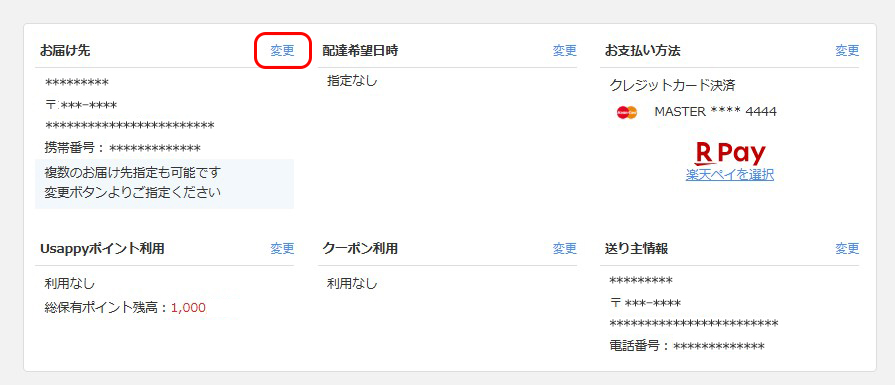Image resolution: width=895 pixels, height=385 pixels.
Task: Click 指定なし under 配達希望日時
Action: point(352,81)
